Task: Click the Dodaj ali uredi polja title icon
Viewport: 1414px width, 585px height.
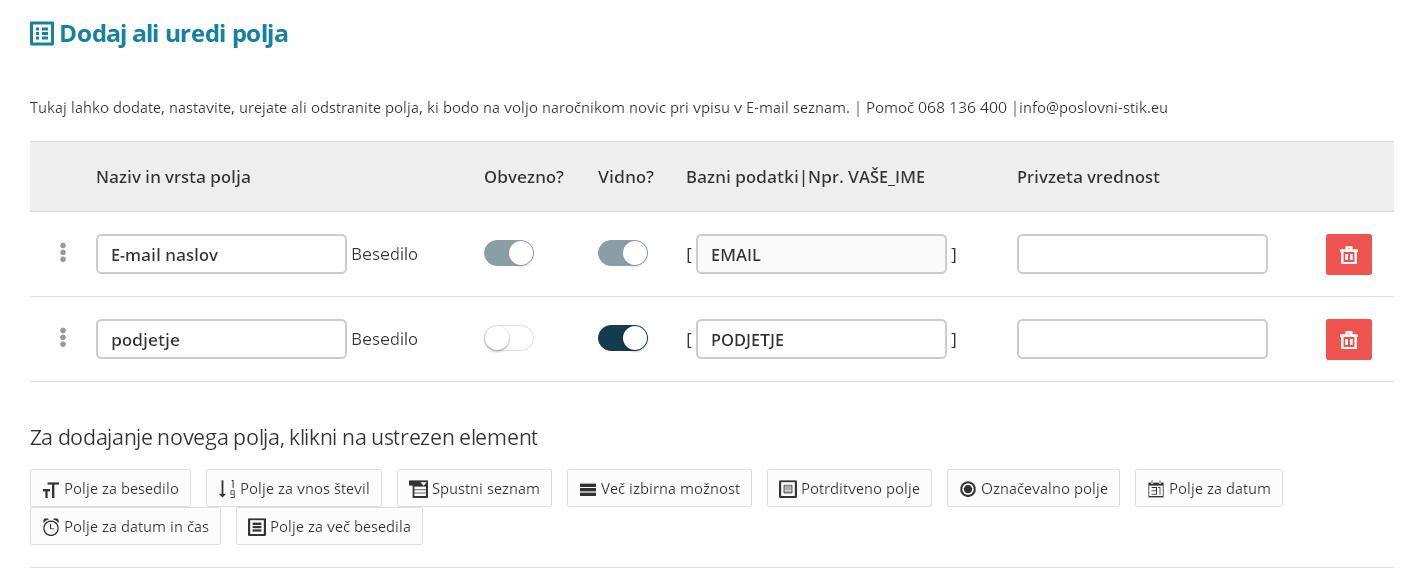Action: (x=41, y=33)
